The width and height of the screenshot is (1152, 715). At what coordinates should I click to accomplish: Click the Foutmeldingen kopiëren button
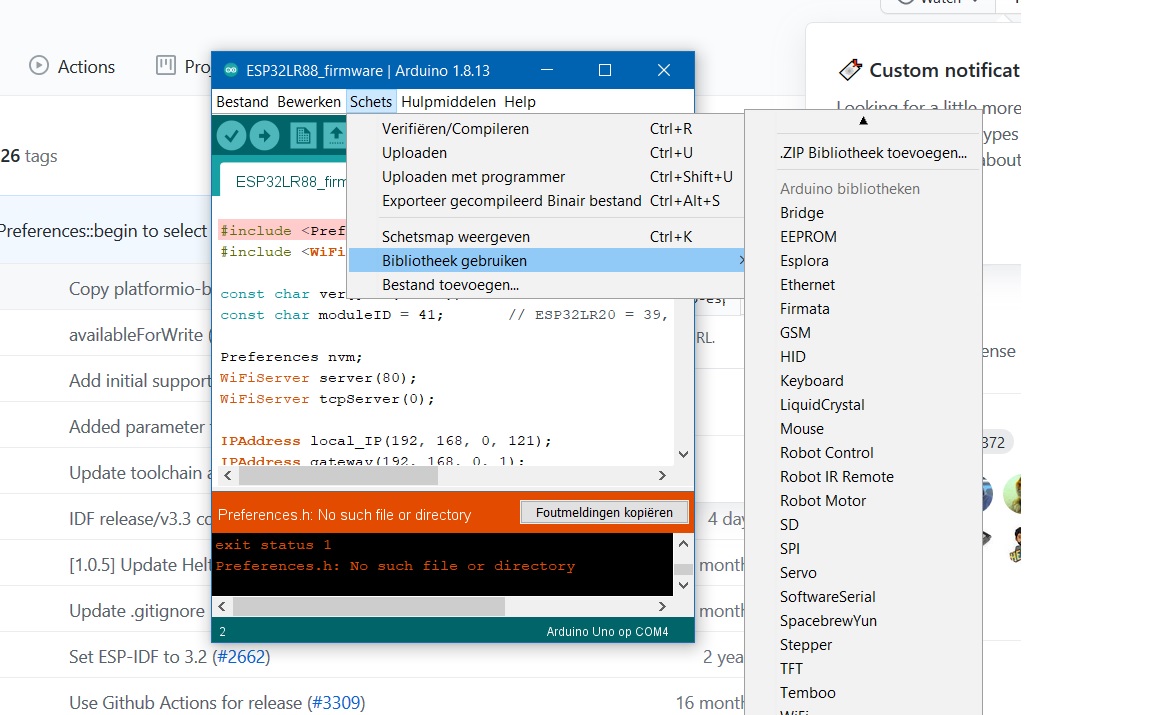[604, 512]
